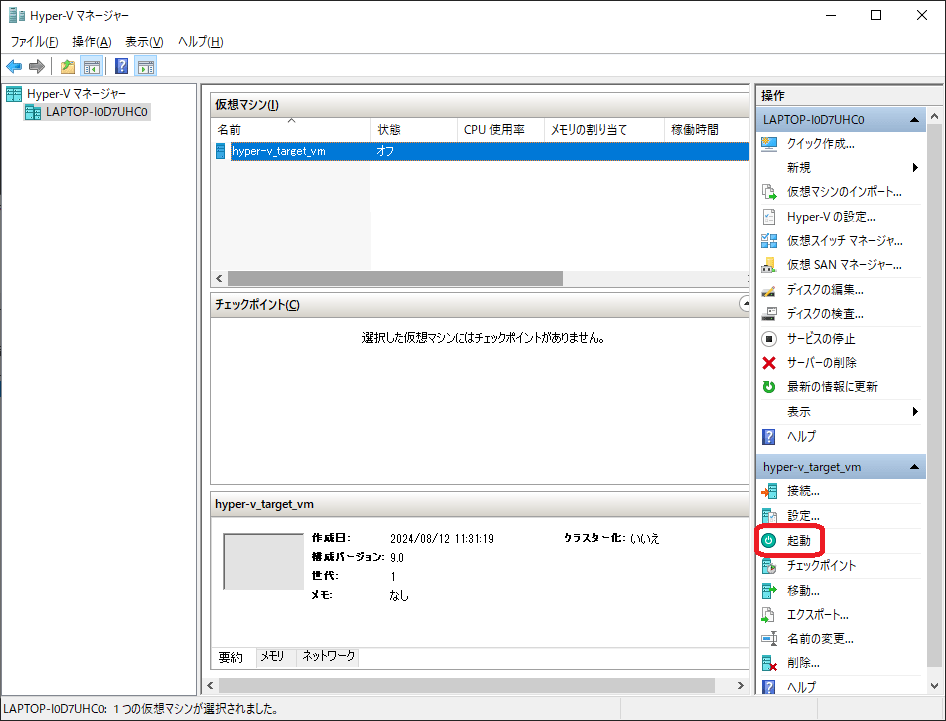Click virtual machine list horizontal scrollbar thumb
Screen dimensions: 946x721
pyautogui.click(x=395, y=278)
